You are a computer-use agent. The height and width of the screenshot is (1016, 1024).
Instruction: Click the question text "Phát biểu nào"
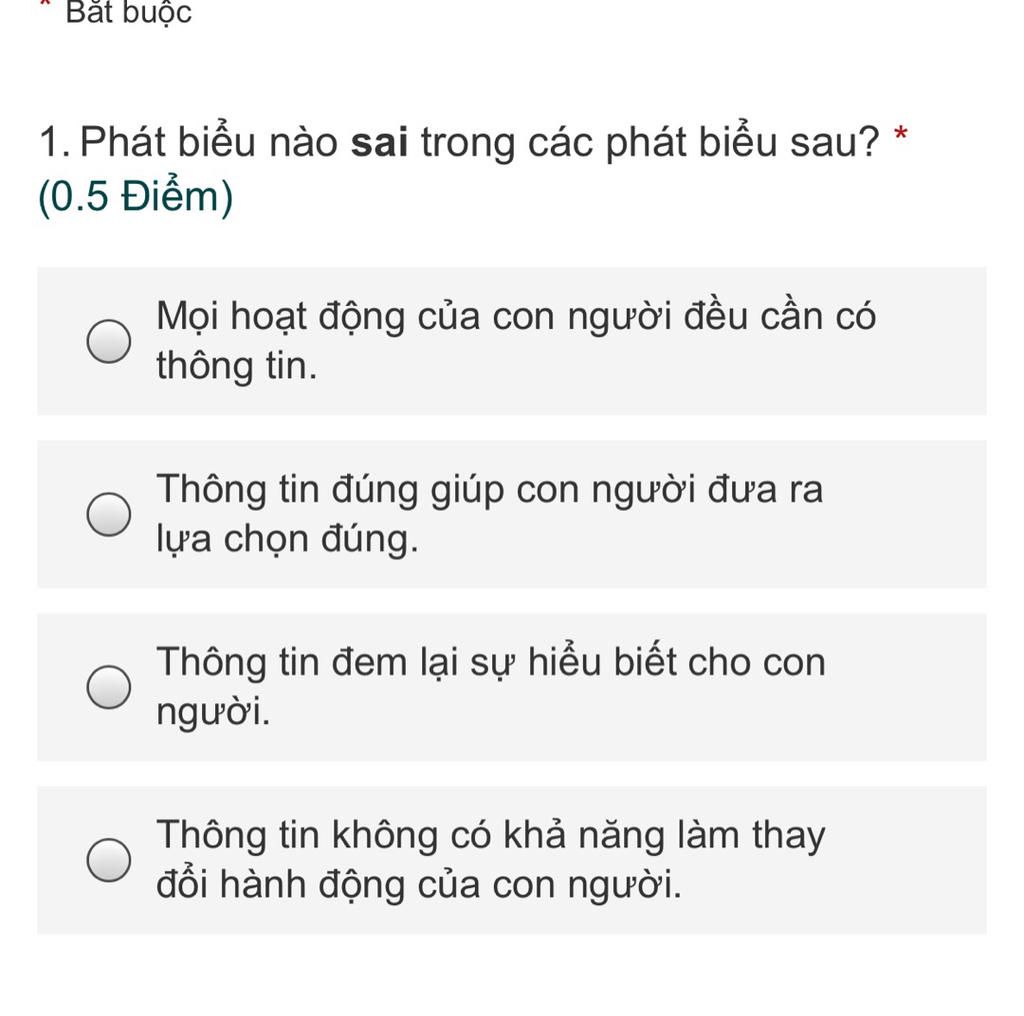[x=209, y=142]
